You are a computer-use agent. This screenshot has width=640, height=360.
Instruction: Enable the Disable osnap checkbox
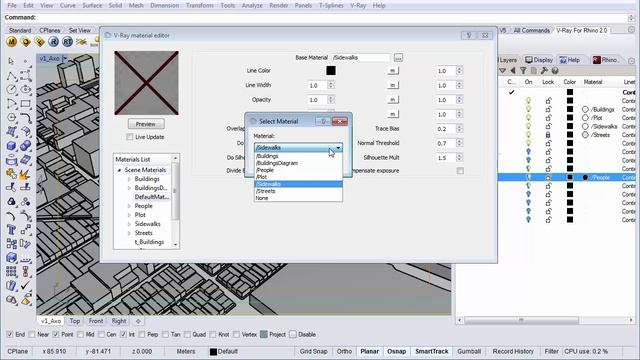(x=293, y=334)
